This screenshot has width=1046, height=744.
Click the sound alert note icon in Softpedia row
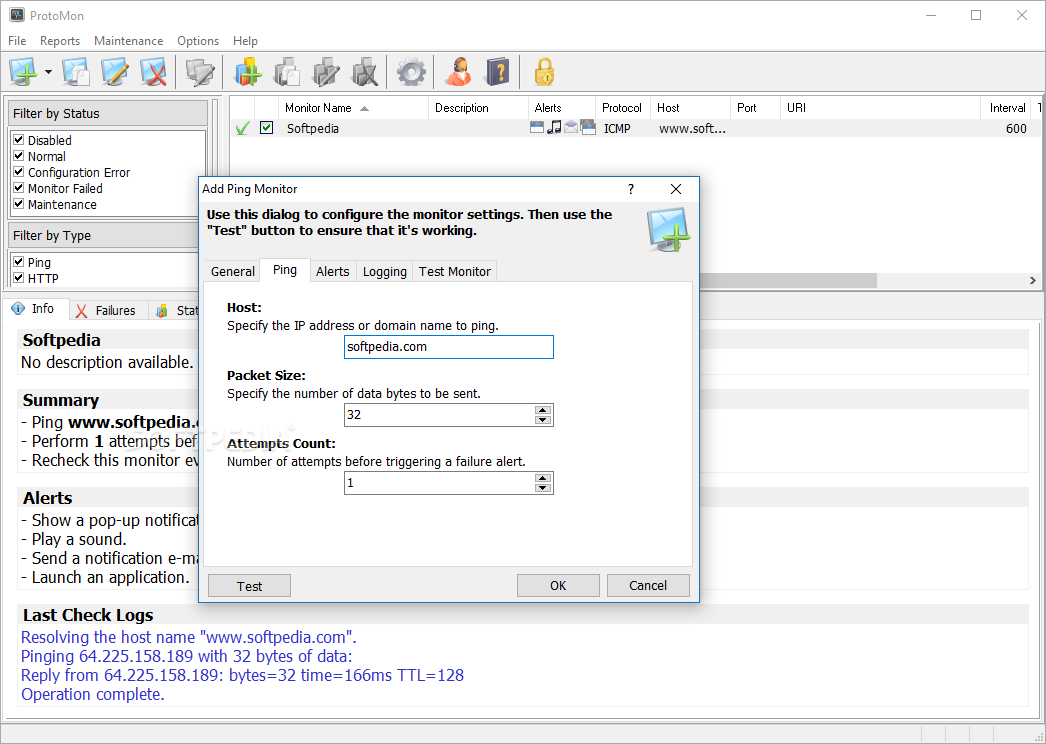(x=554, y=127)
